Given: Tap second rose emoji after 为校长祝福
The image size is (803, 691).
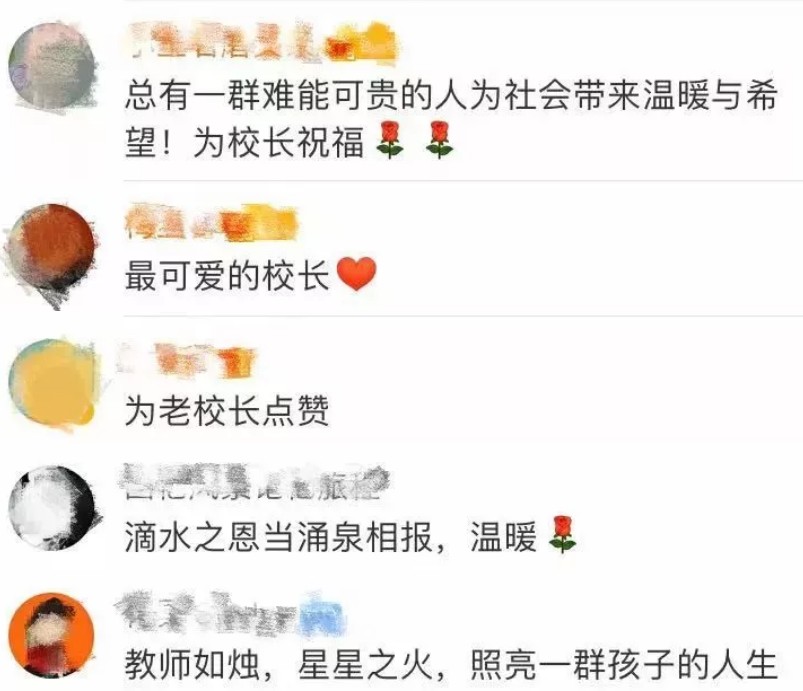Looking at the screenshot, I should 439,139.
